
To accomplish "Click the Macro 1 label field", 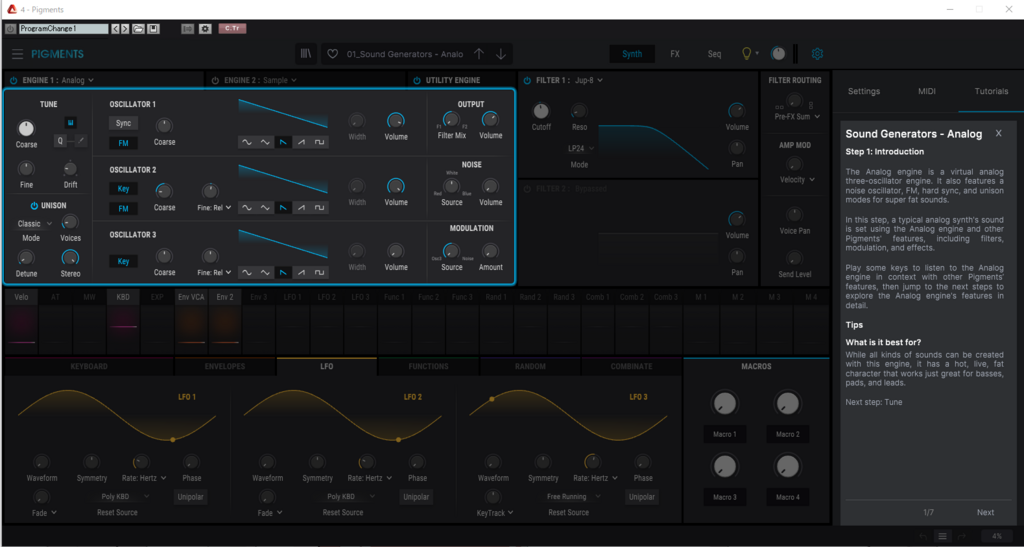I will pyautogui.click(x=725, y=434).
